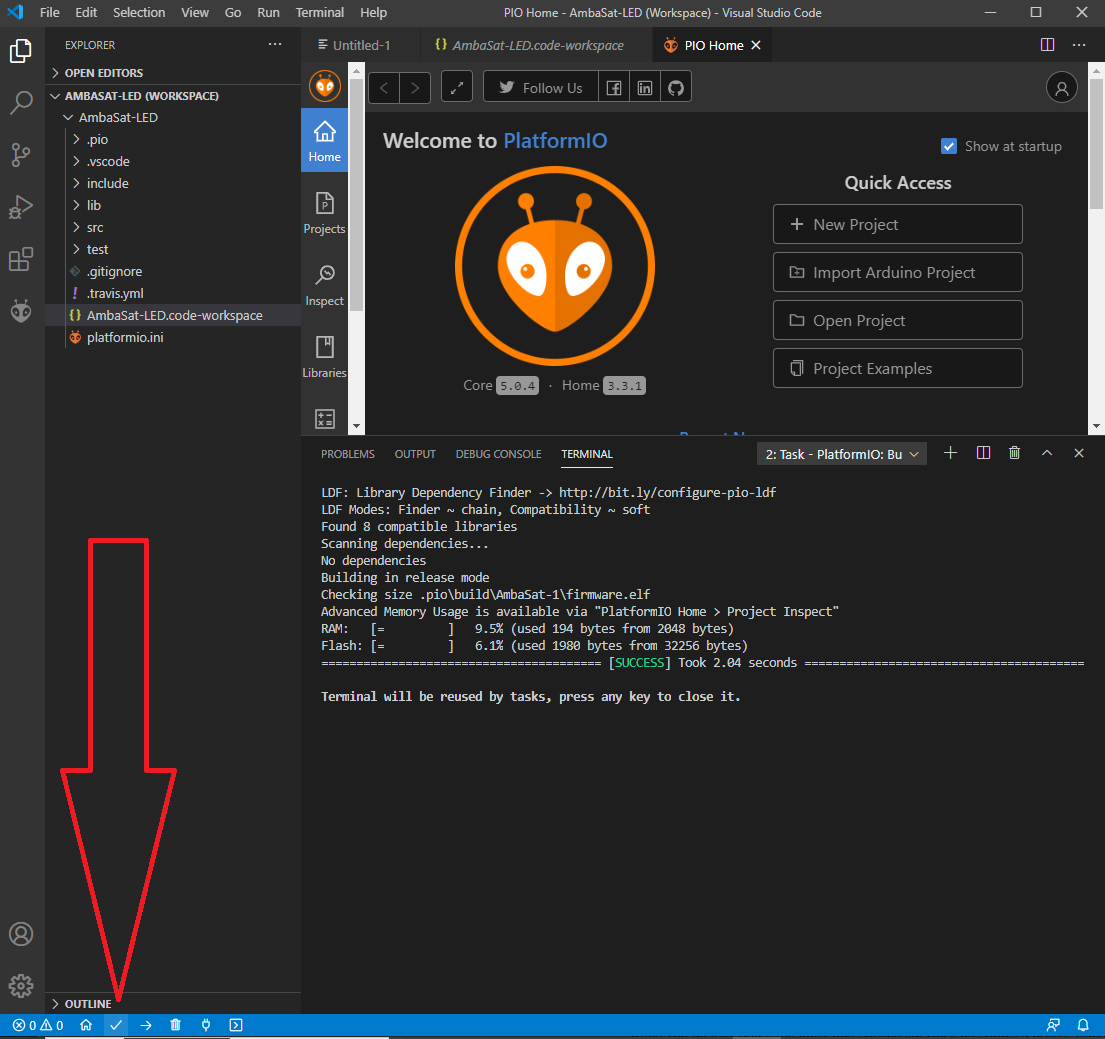1105x1039 pixels.
Task: Click Open Project button
Action: 897,320
